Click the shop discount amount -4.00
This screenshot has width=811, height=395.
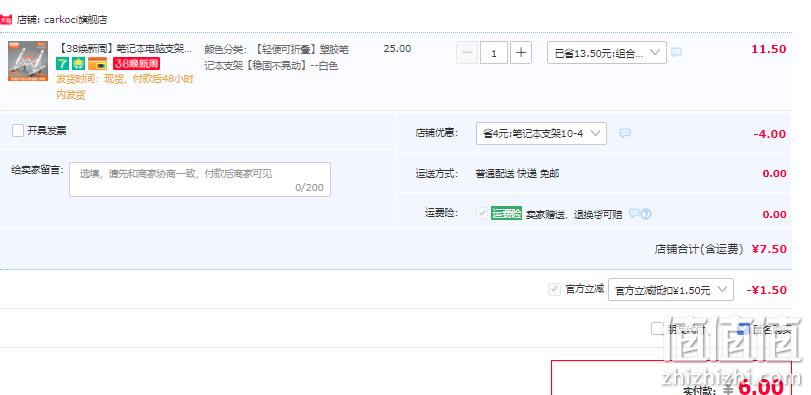(x=770, y=134)
